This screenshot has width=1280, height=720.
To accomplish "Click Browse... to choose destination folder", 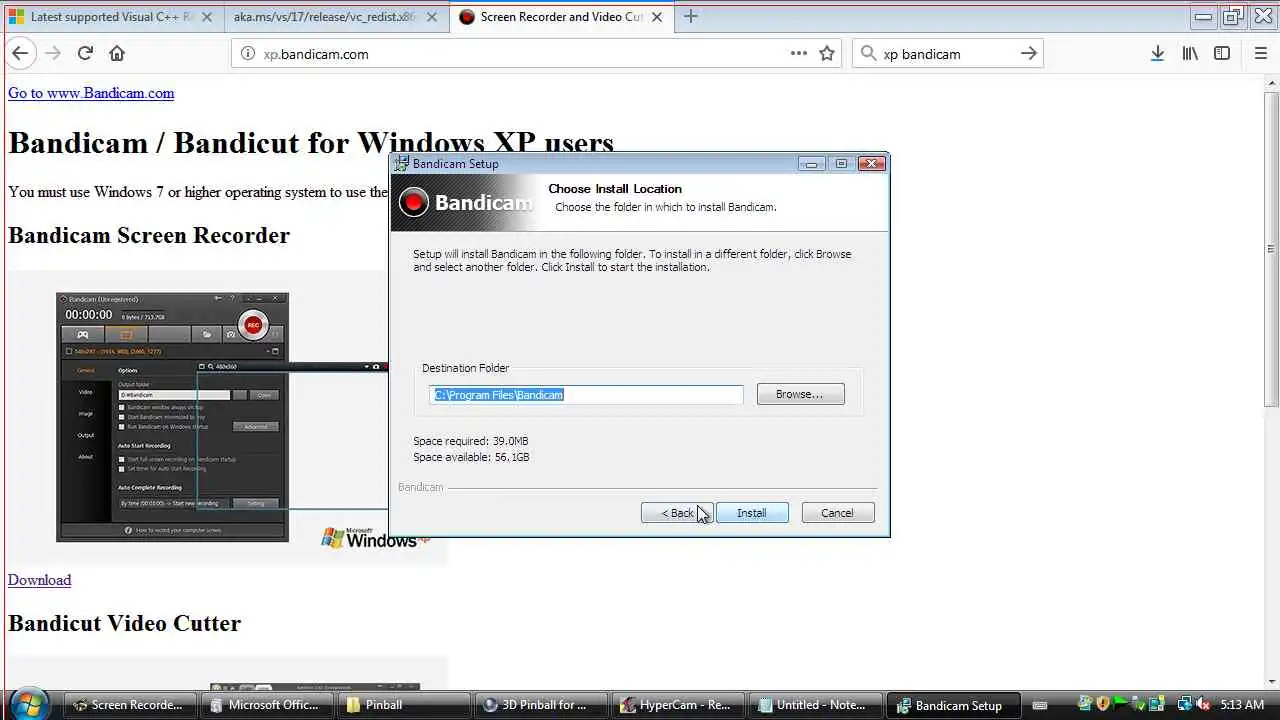I will [x=800, y=394].
